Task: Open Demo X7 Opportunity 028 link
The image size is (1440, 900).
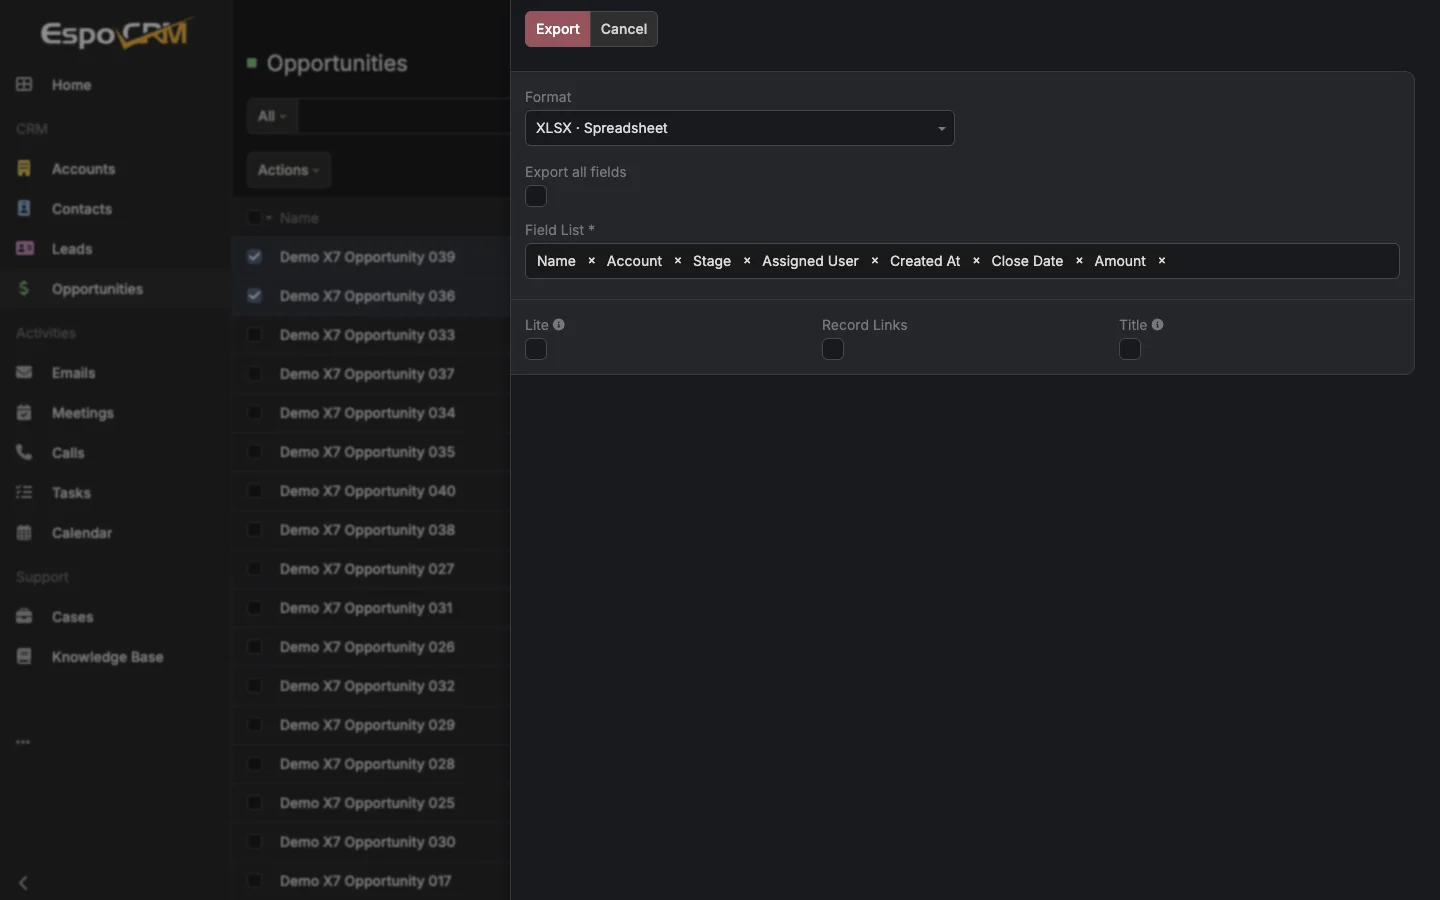Action: coord(367,764)
